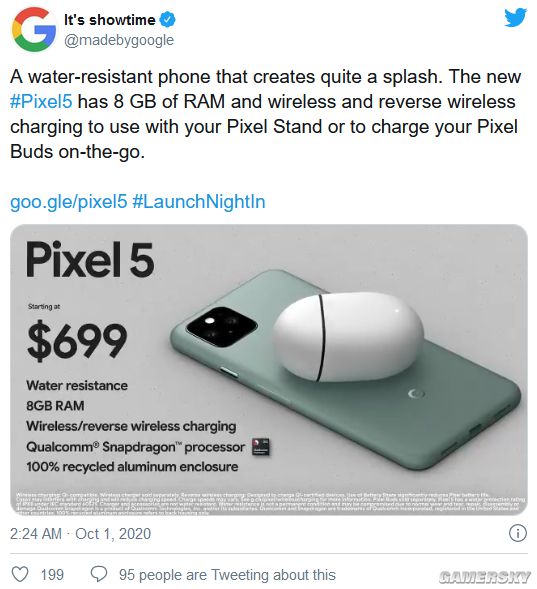Open the @madebygoogle handle
537x589 pixels.
tap(119, 40)
